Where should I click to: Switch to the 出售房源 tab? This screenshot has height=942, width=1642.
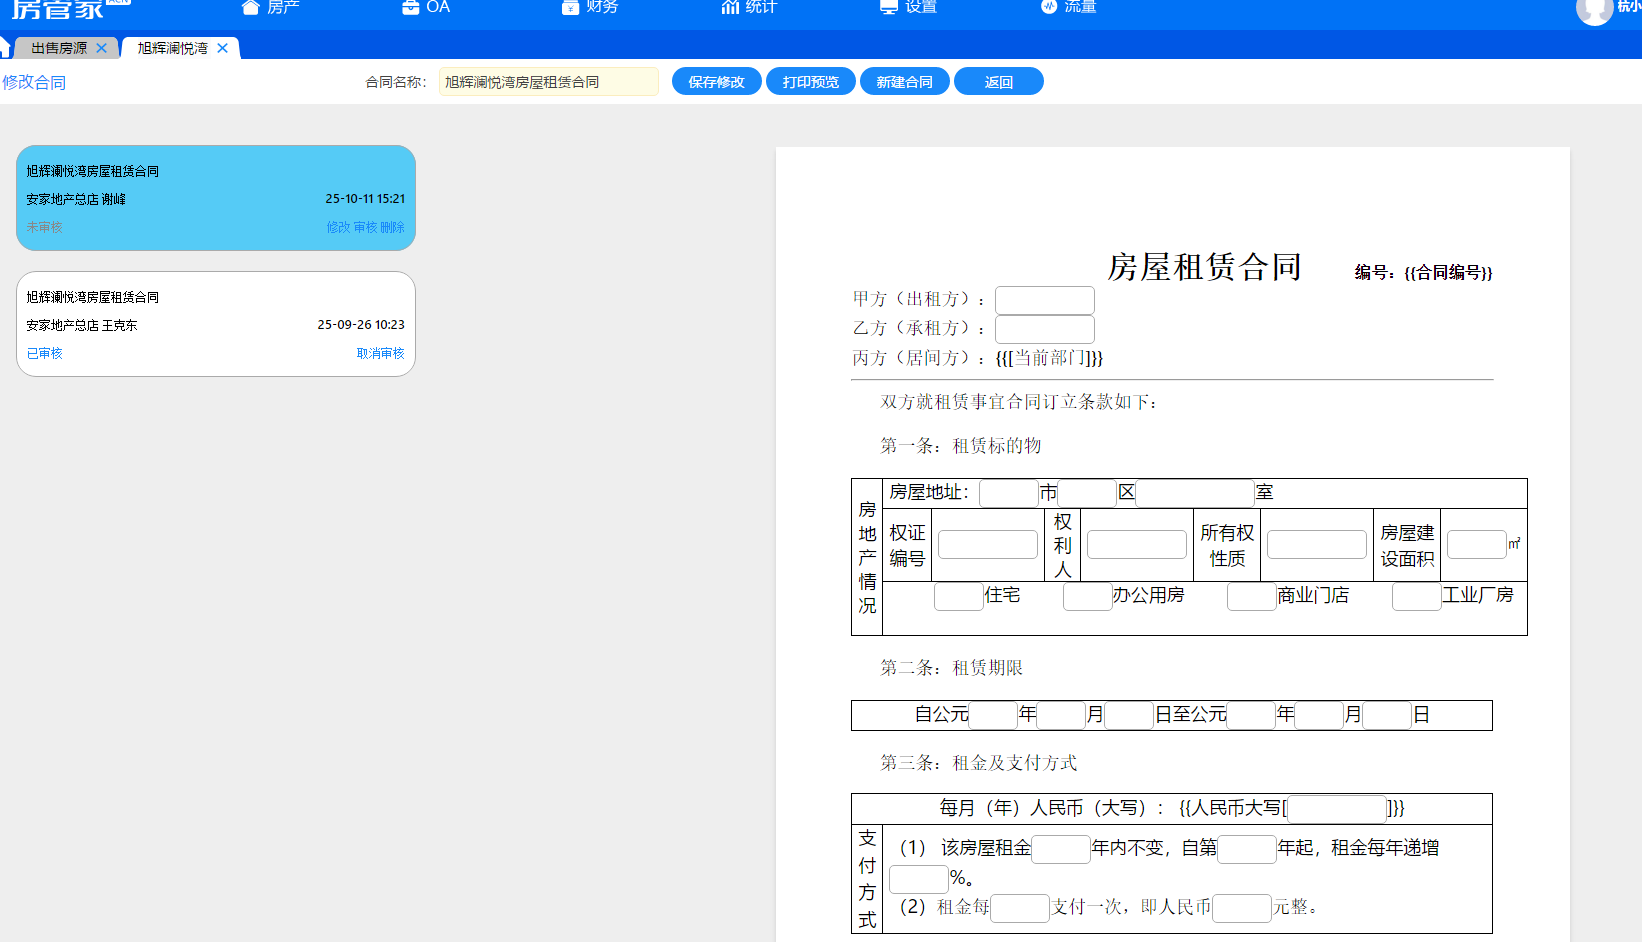[x=58, y=48]
